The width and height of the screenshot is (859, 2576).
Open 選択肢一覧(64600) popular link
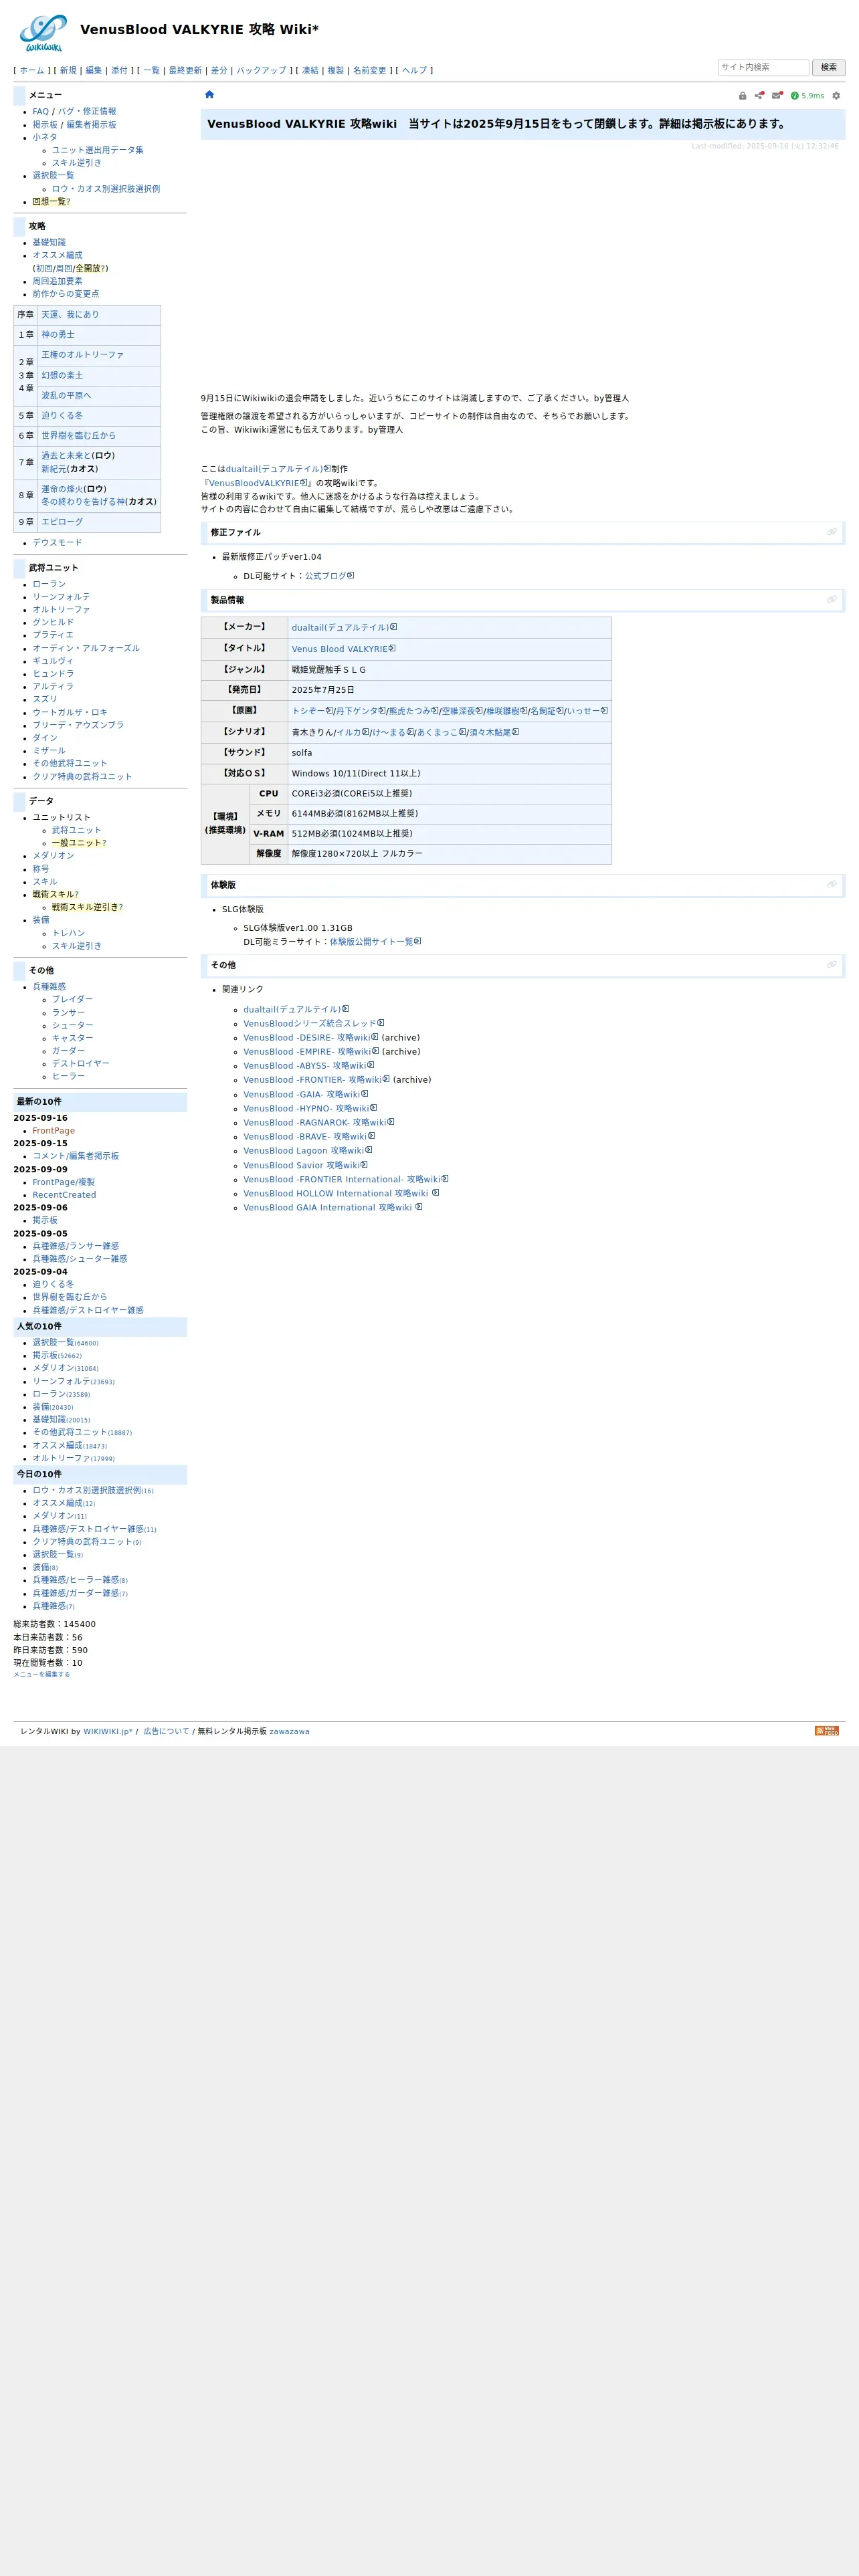[x=65, y=1343]
